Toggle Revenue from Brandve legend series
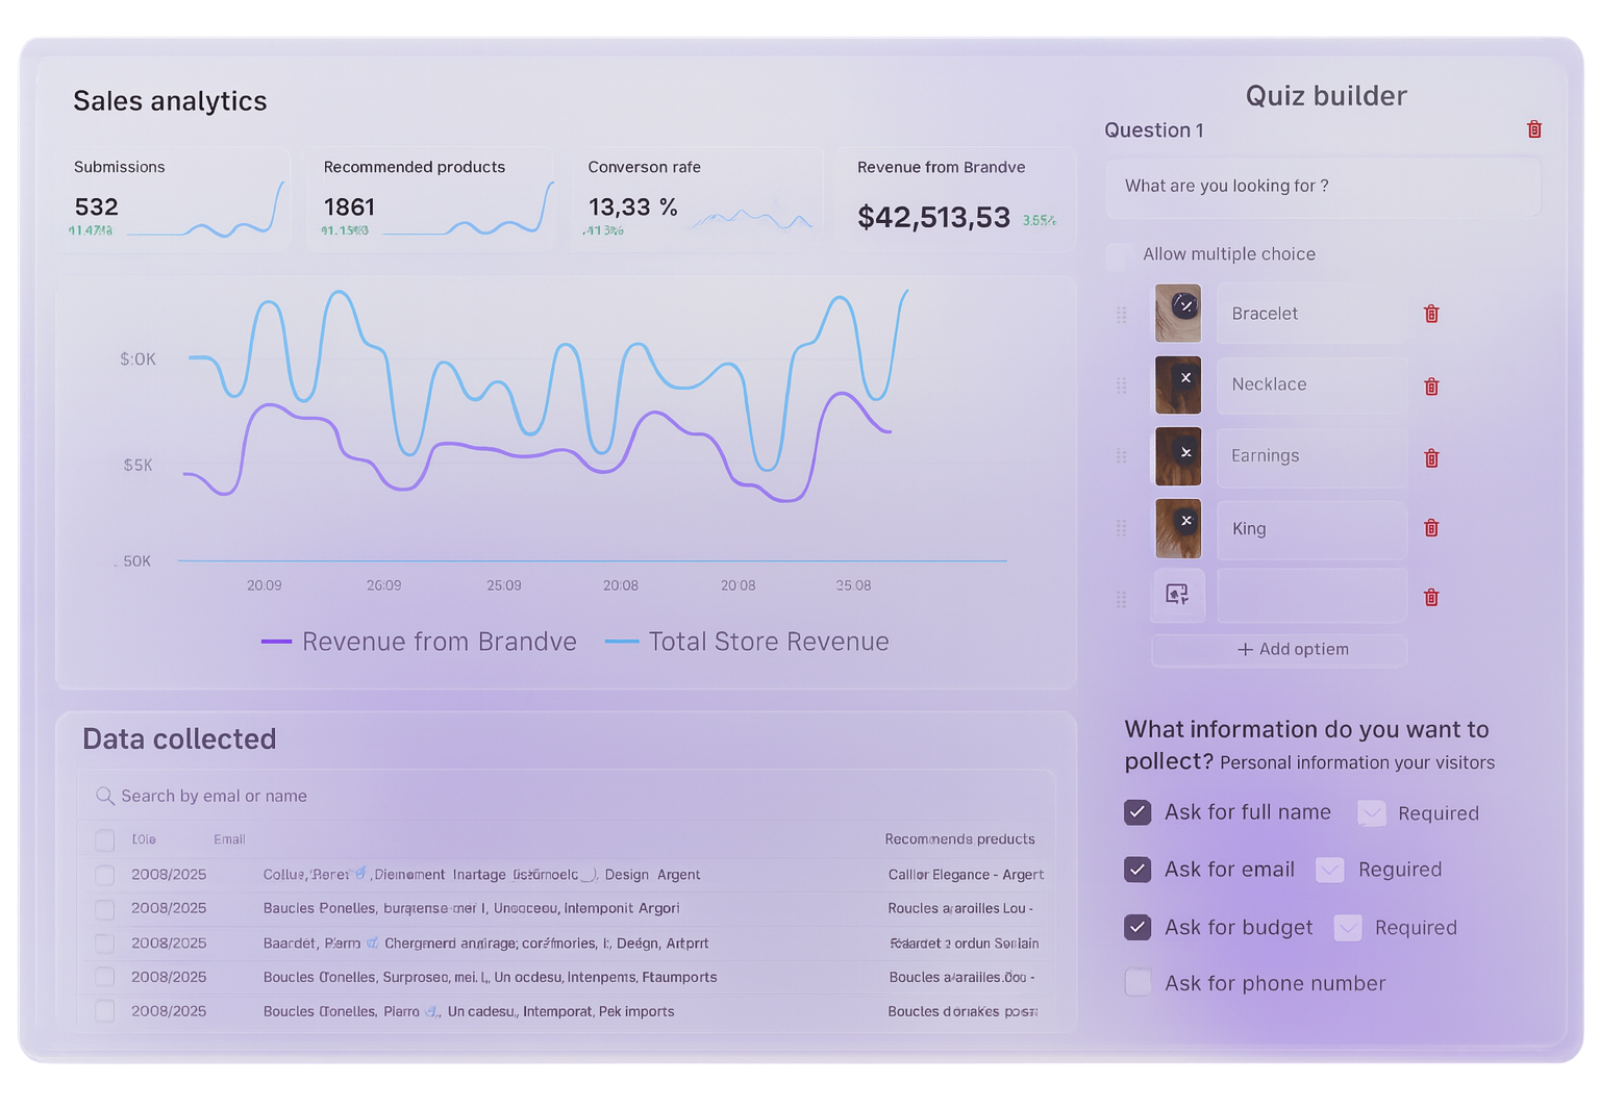1600x1100 pixels. click(419, 642)
